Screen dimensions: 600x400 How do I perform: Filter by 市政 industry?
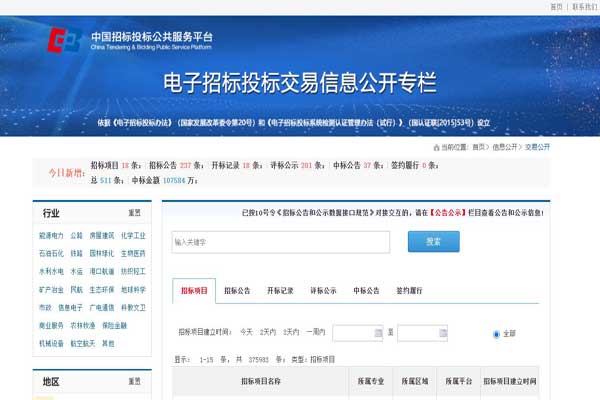45,307
